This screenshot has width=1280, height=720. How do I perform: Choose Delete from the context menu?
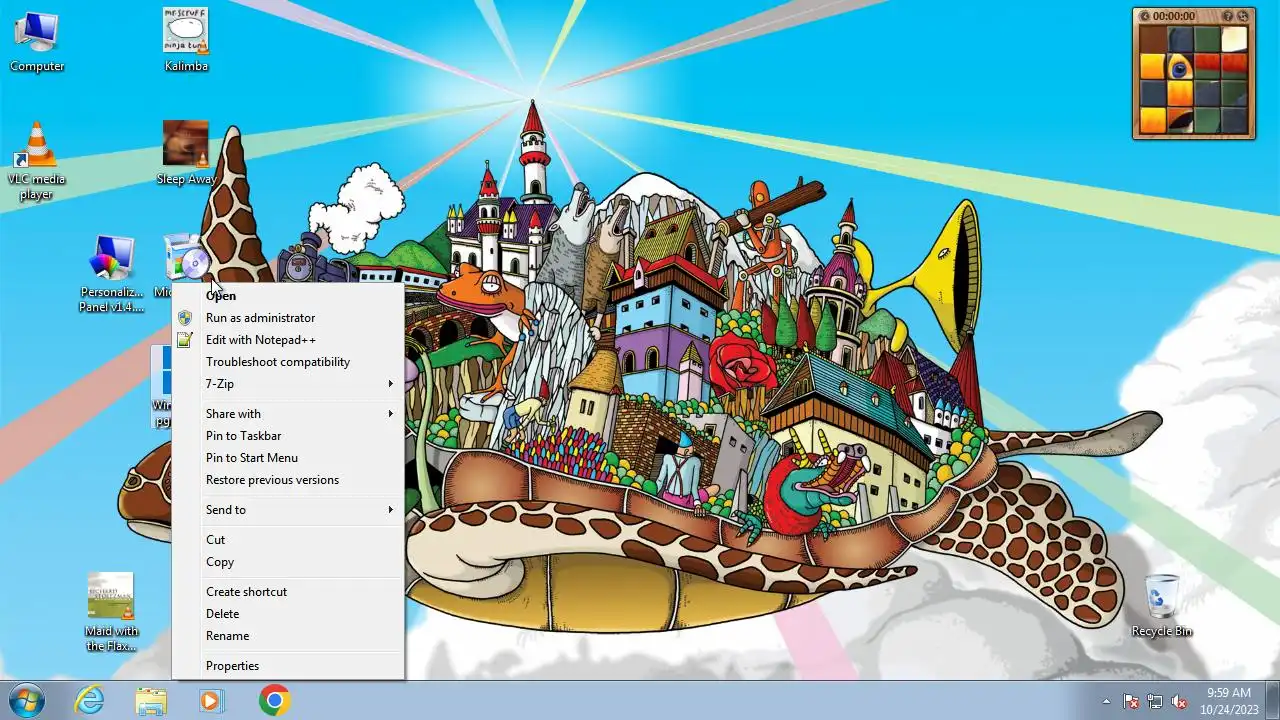[288, 614]
